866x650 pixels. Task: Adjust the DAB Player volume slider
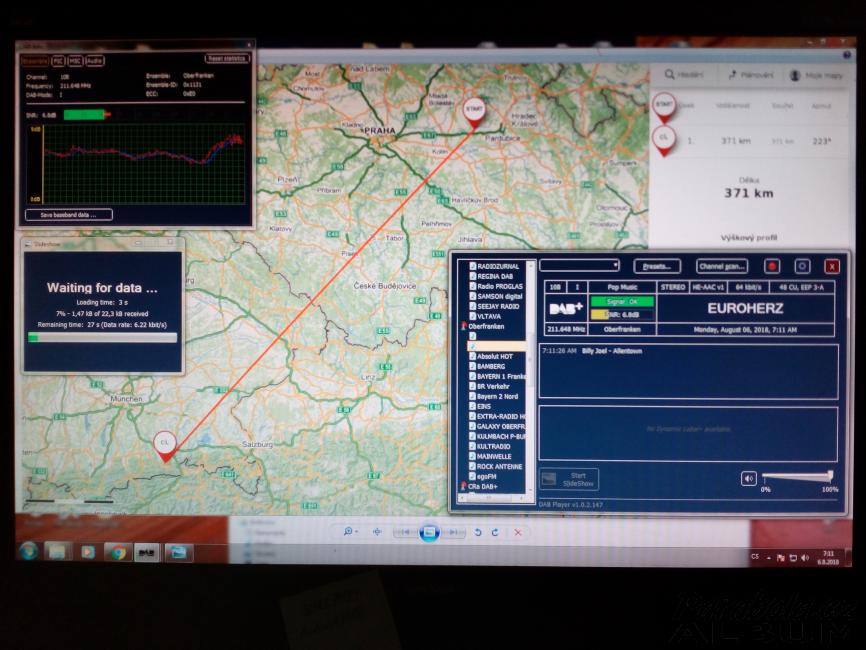[x=798, y=475]
